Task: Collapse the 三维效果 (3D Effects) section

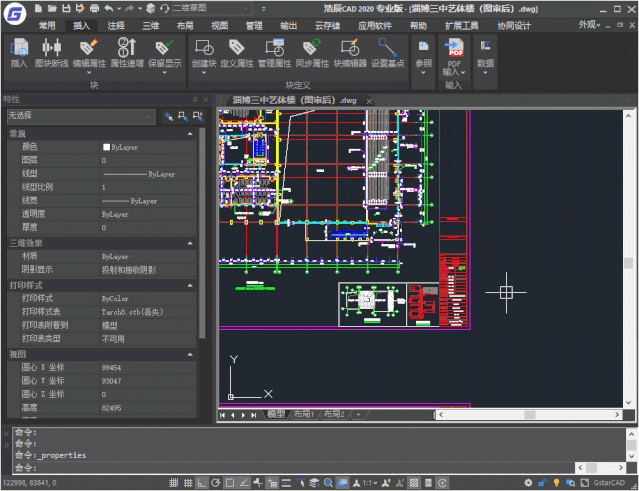Action: pyautogui.click(x=190, y=243)
